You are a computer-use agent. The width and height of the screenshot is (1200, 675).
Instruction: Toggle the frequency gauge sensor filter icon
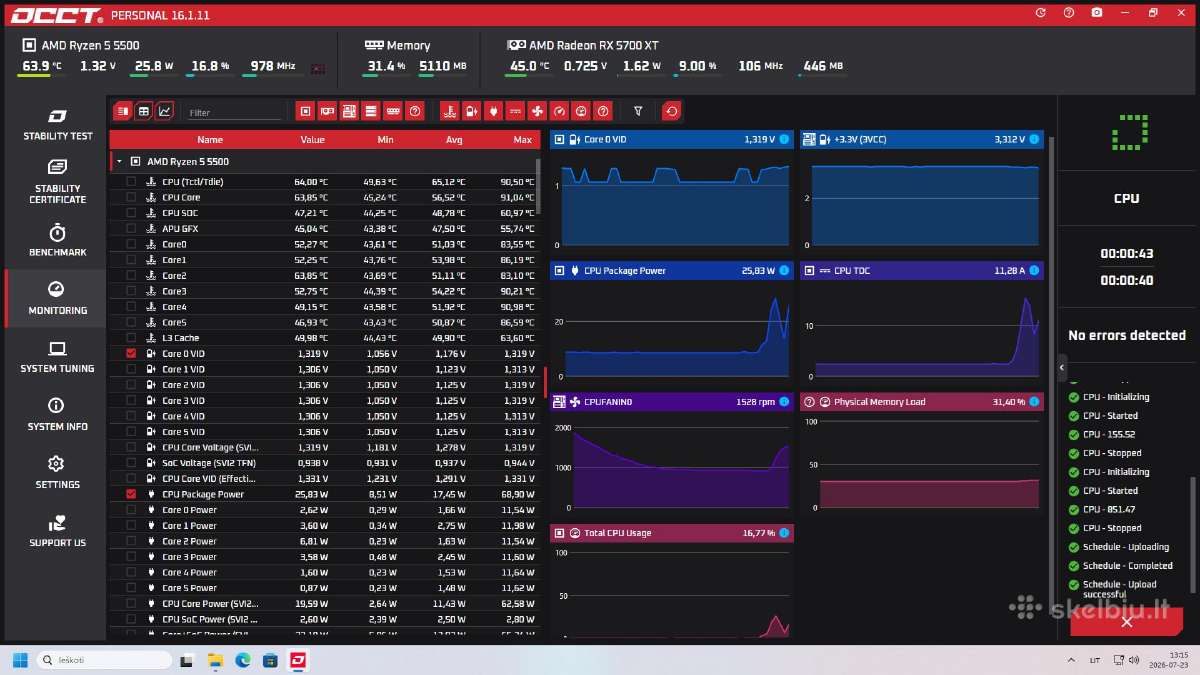point(559,111)
